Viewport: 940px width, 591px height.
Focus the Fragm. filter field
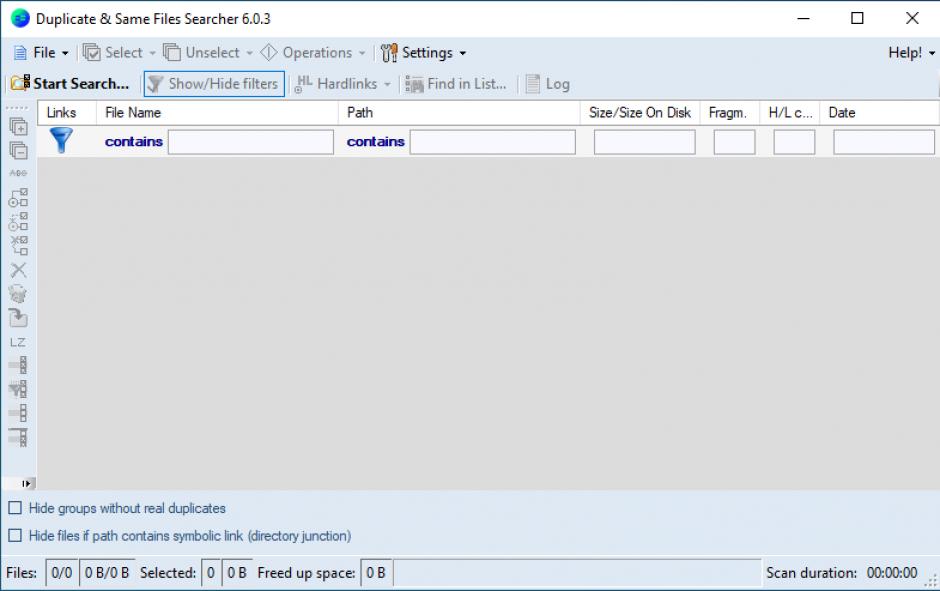click(x=734, y=142)
